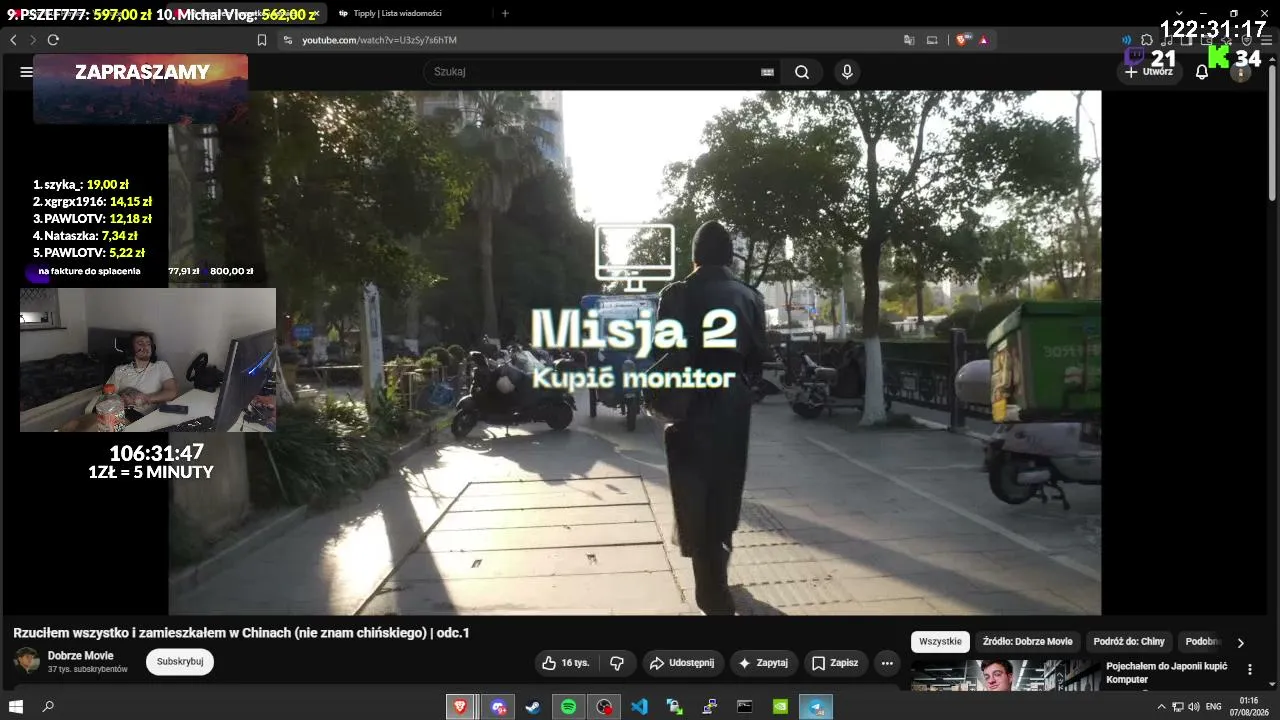Image resolution: width=1280 pixels, height=720 pixels.
Task: Open more actions for the video
Action: click(x=887, y=663)
